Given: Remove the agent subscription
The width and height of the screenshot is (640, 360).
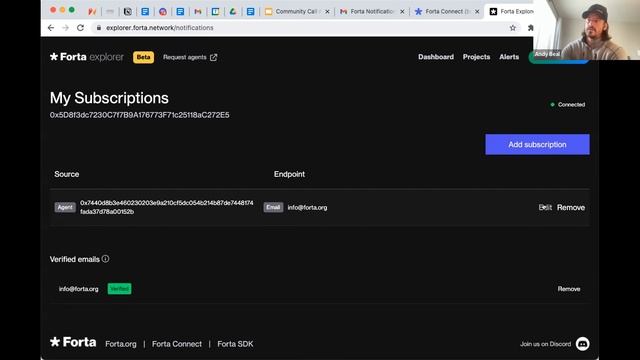Looking at the screenshot, I should [571, 207].
